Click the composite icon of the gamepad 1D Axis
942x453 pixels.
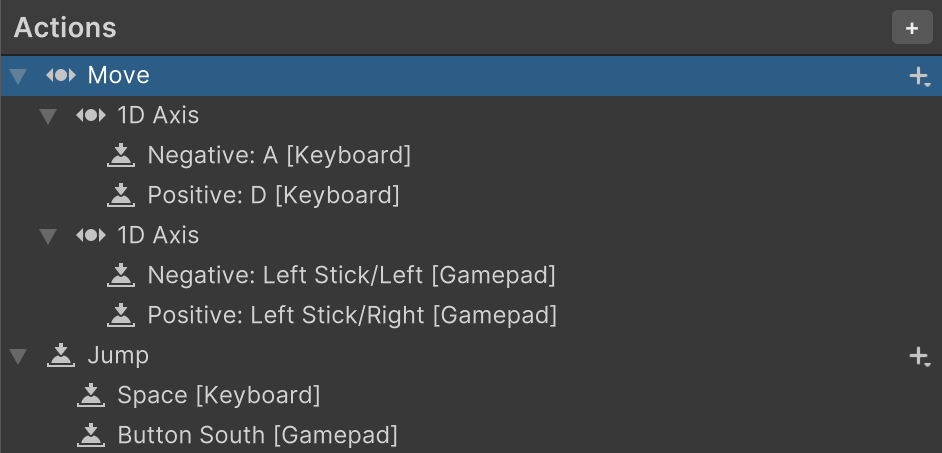pos(91,236)
